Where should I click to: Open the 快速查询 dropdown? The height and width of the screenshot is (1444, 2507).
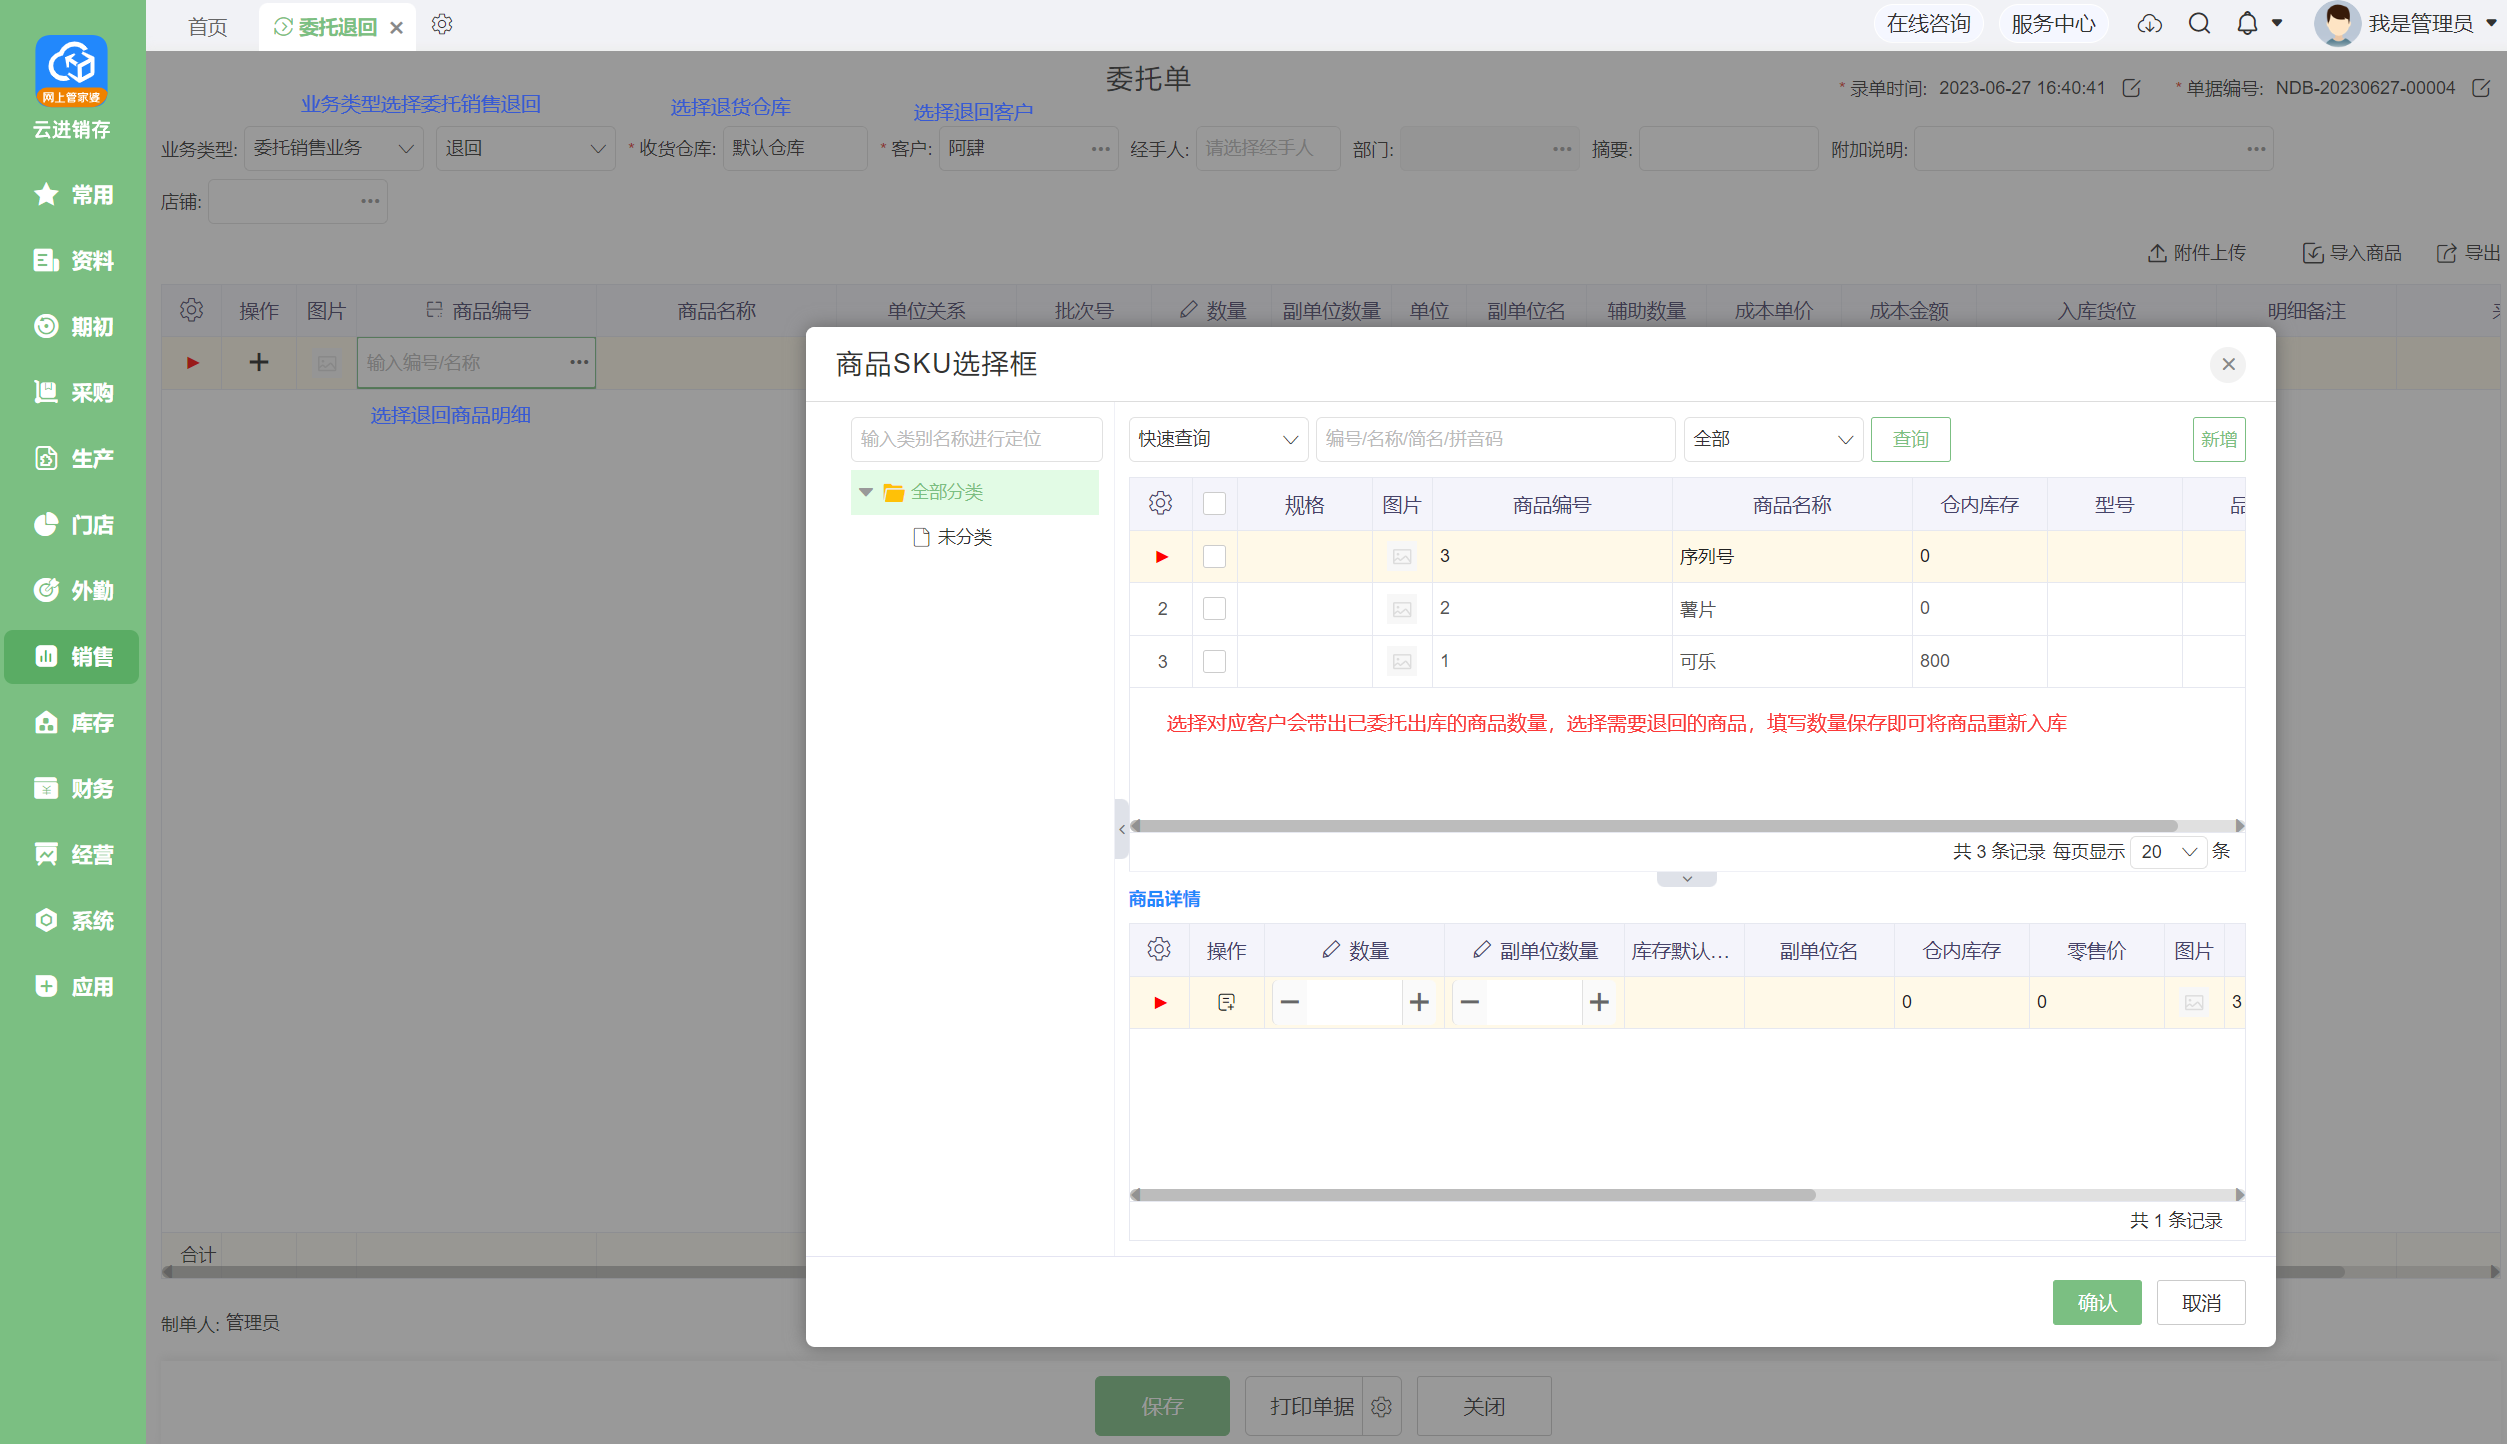pyautogui.click(x=1218, y=440)
